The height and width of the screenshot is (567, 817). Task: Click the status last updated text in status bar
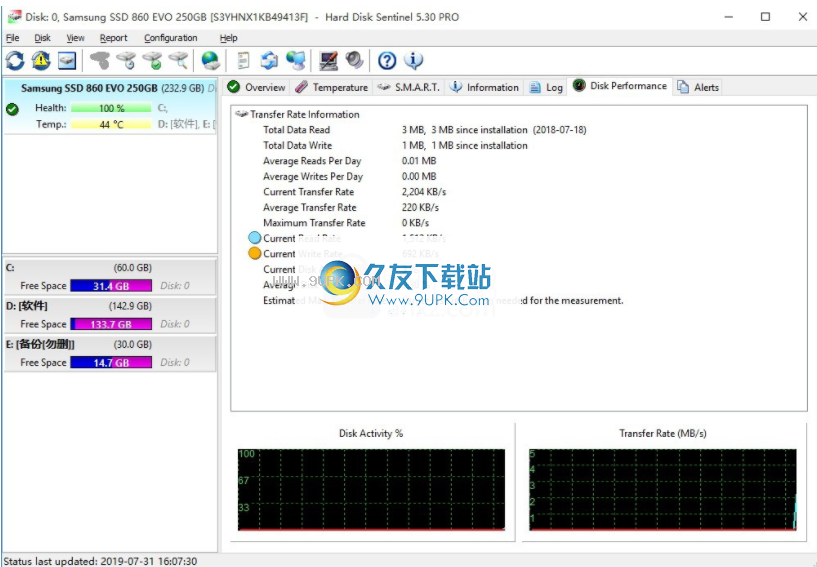click(100, 561)
